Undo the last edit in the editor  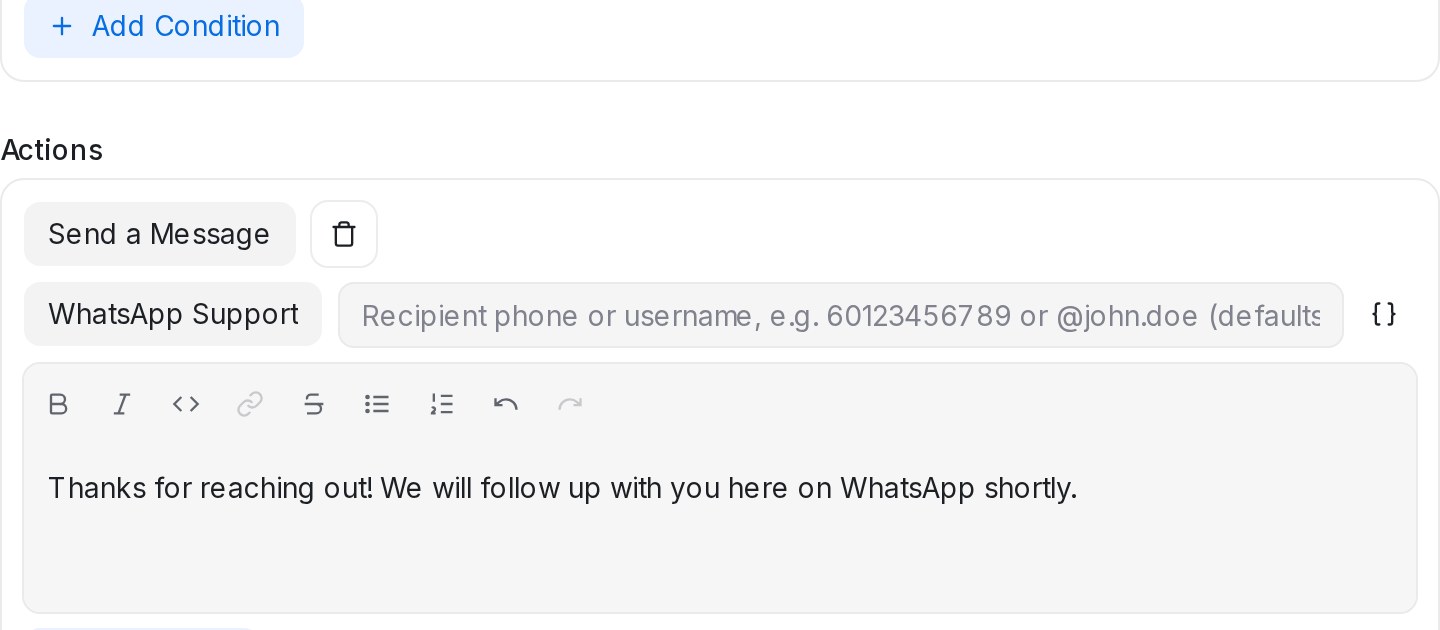[x=506, y=404]
